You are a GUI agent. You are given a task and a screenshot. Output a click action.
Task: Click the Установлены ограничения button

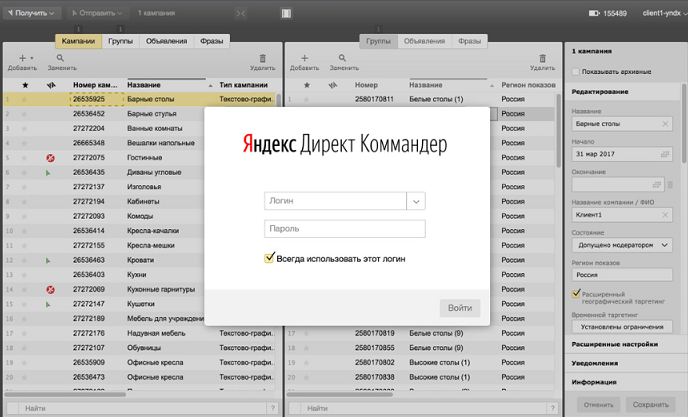coord(622,327)
